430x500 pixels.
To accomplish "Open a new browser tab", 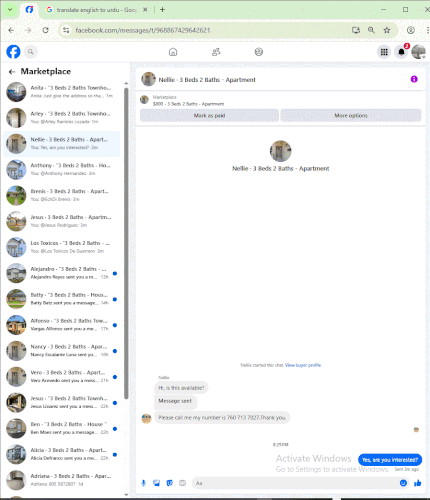I will pyautogui.click(x=162, y=10).
